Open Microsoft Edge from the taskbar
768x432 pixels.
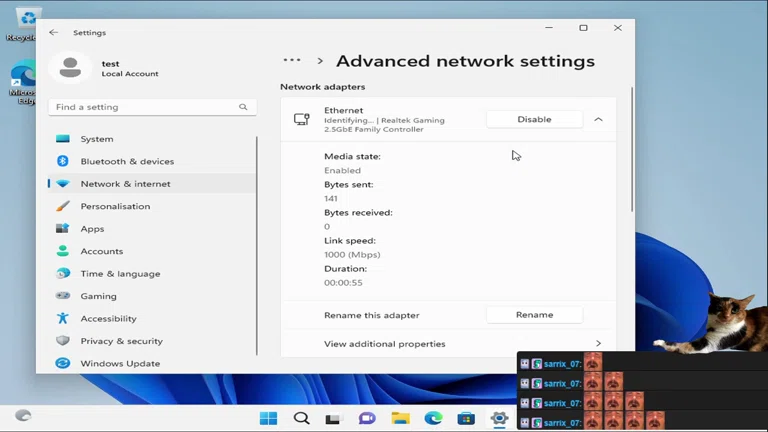click(433, 418)
